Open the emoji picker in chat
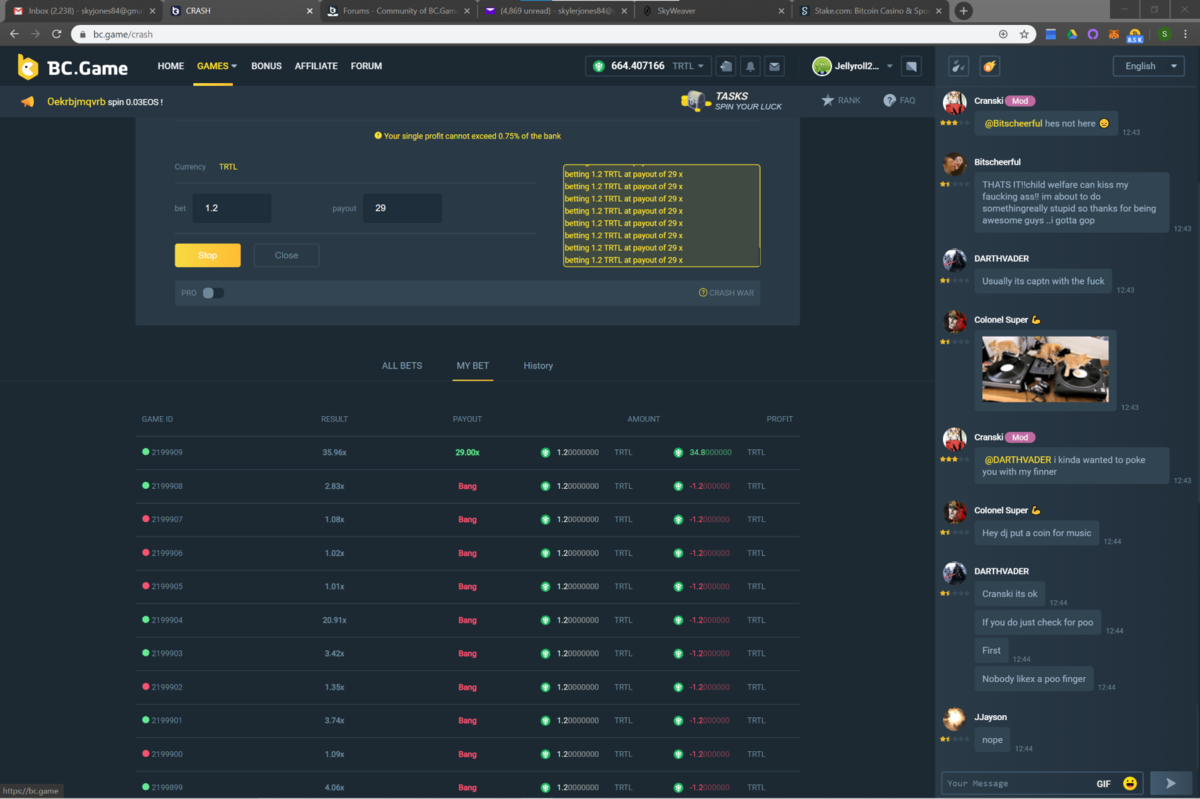 (1130, 783)
